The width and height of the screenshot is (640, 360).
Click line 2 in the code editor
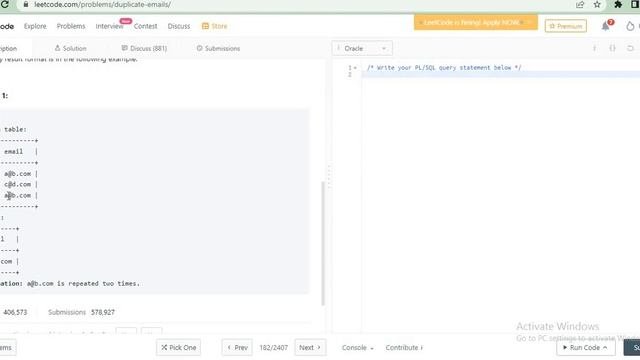(x=501, y=75)
